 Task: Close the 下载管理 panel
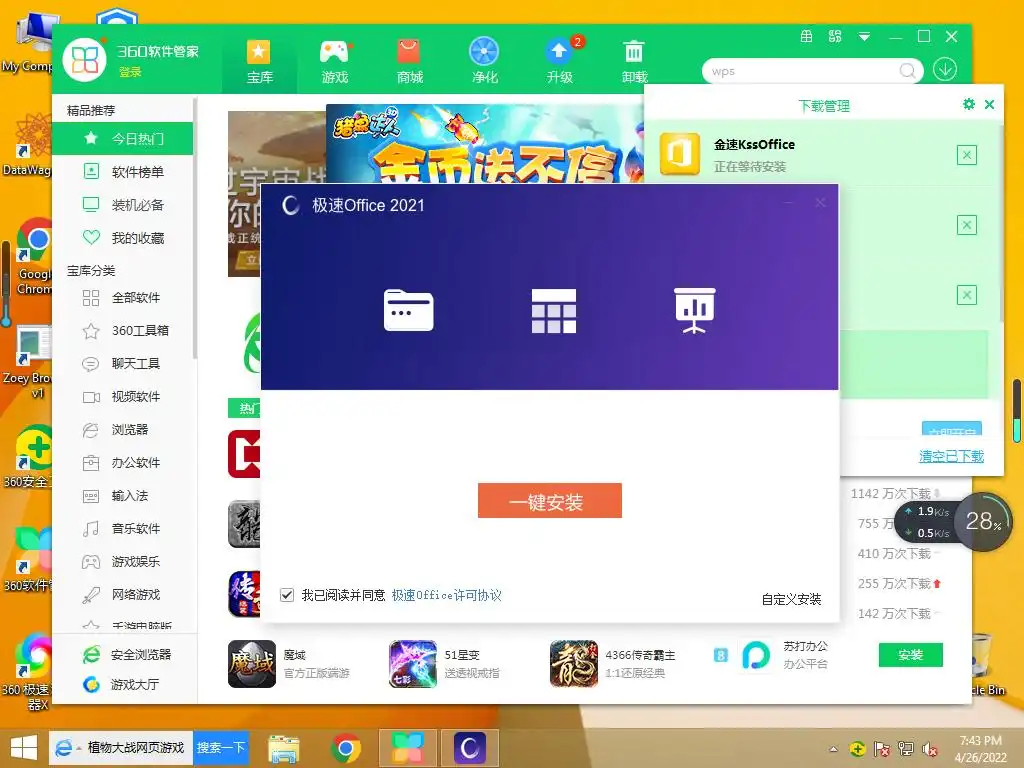(x=989, y=104)
